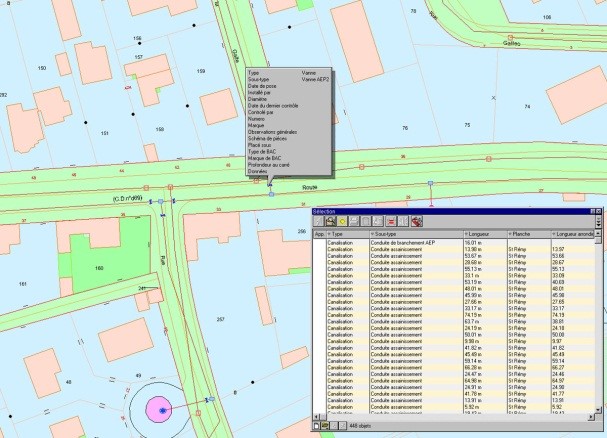Click the Longueur arrondie column header
607x438 pixels.
(x=573, y=233)
